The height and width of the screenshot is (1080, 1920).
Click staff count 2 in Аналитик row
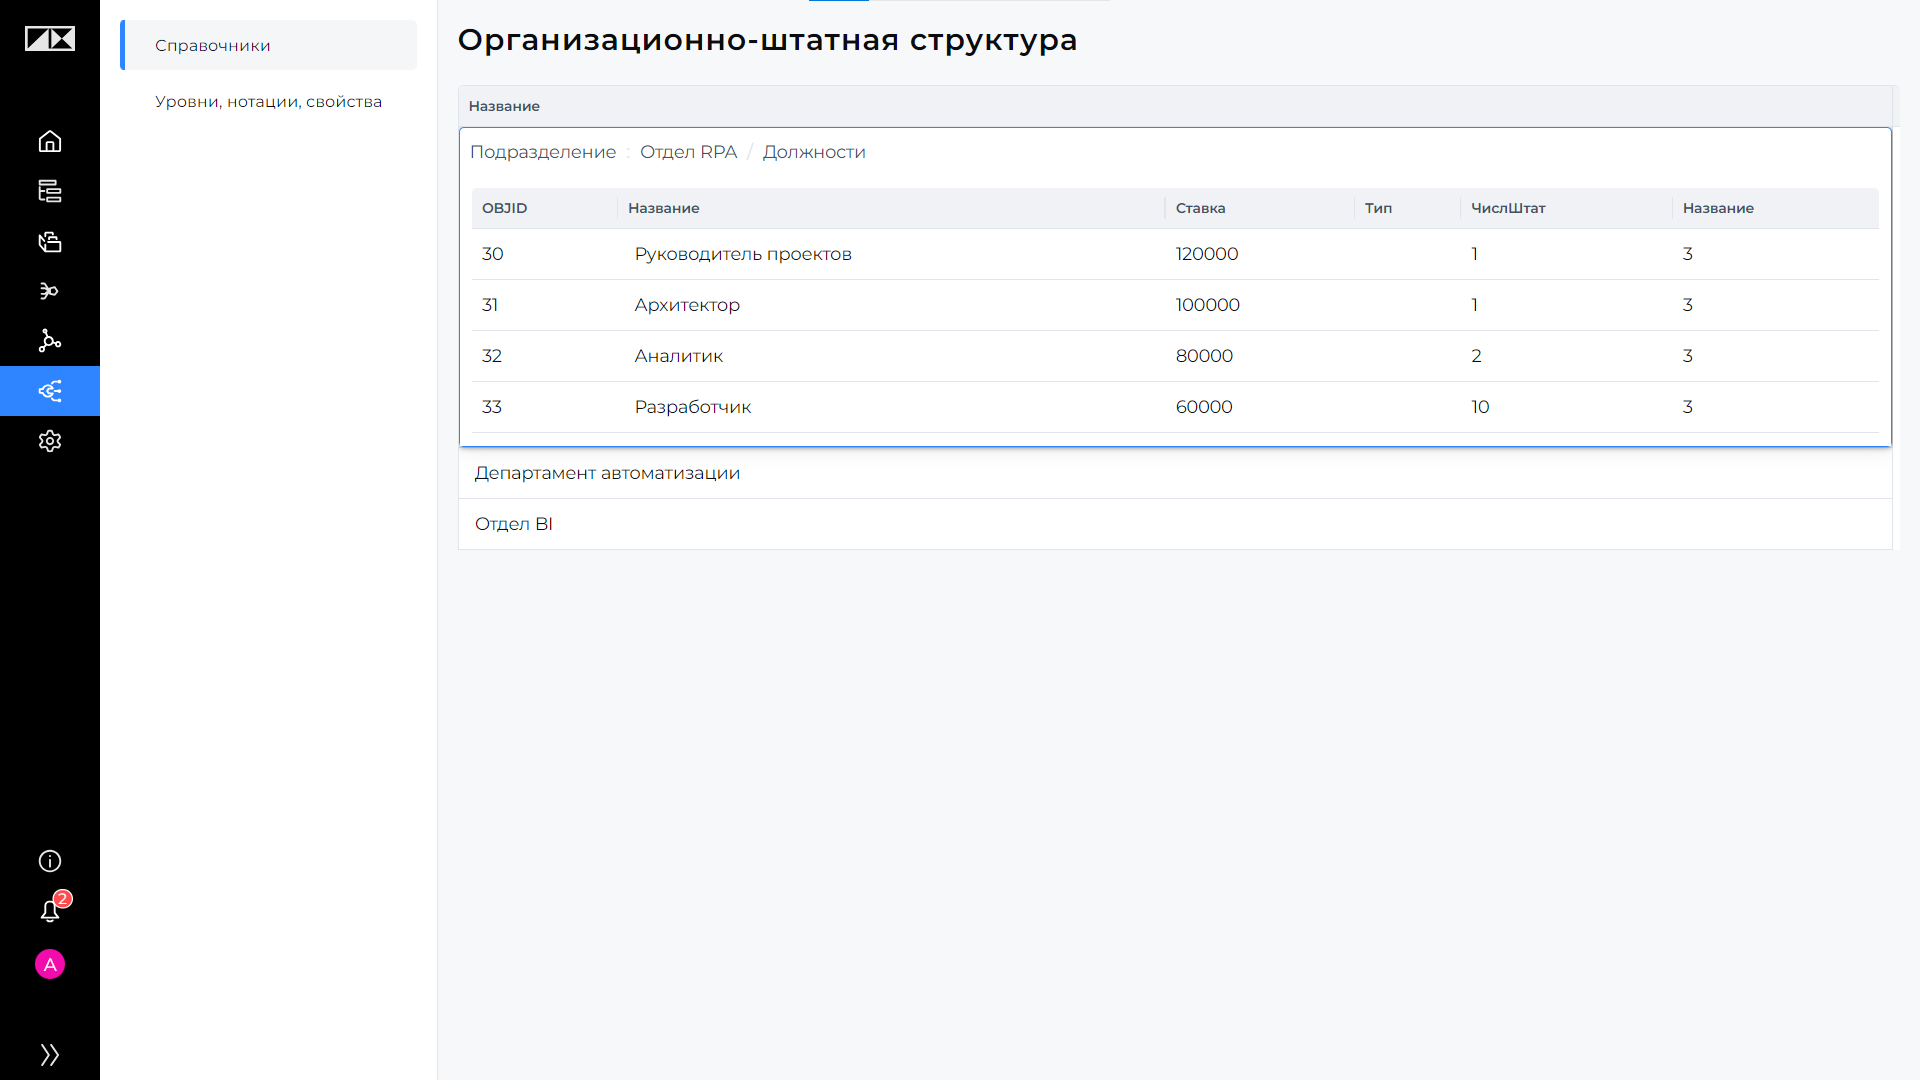click(1476, 356)
